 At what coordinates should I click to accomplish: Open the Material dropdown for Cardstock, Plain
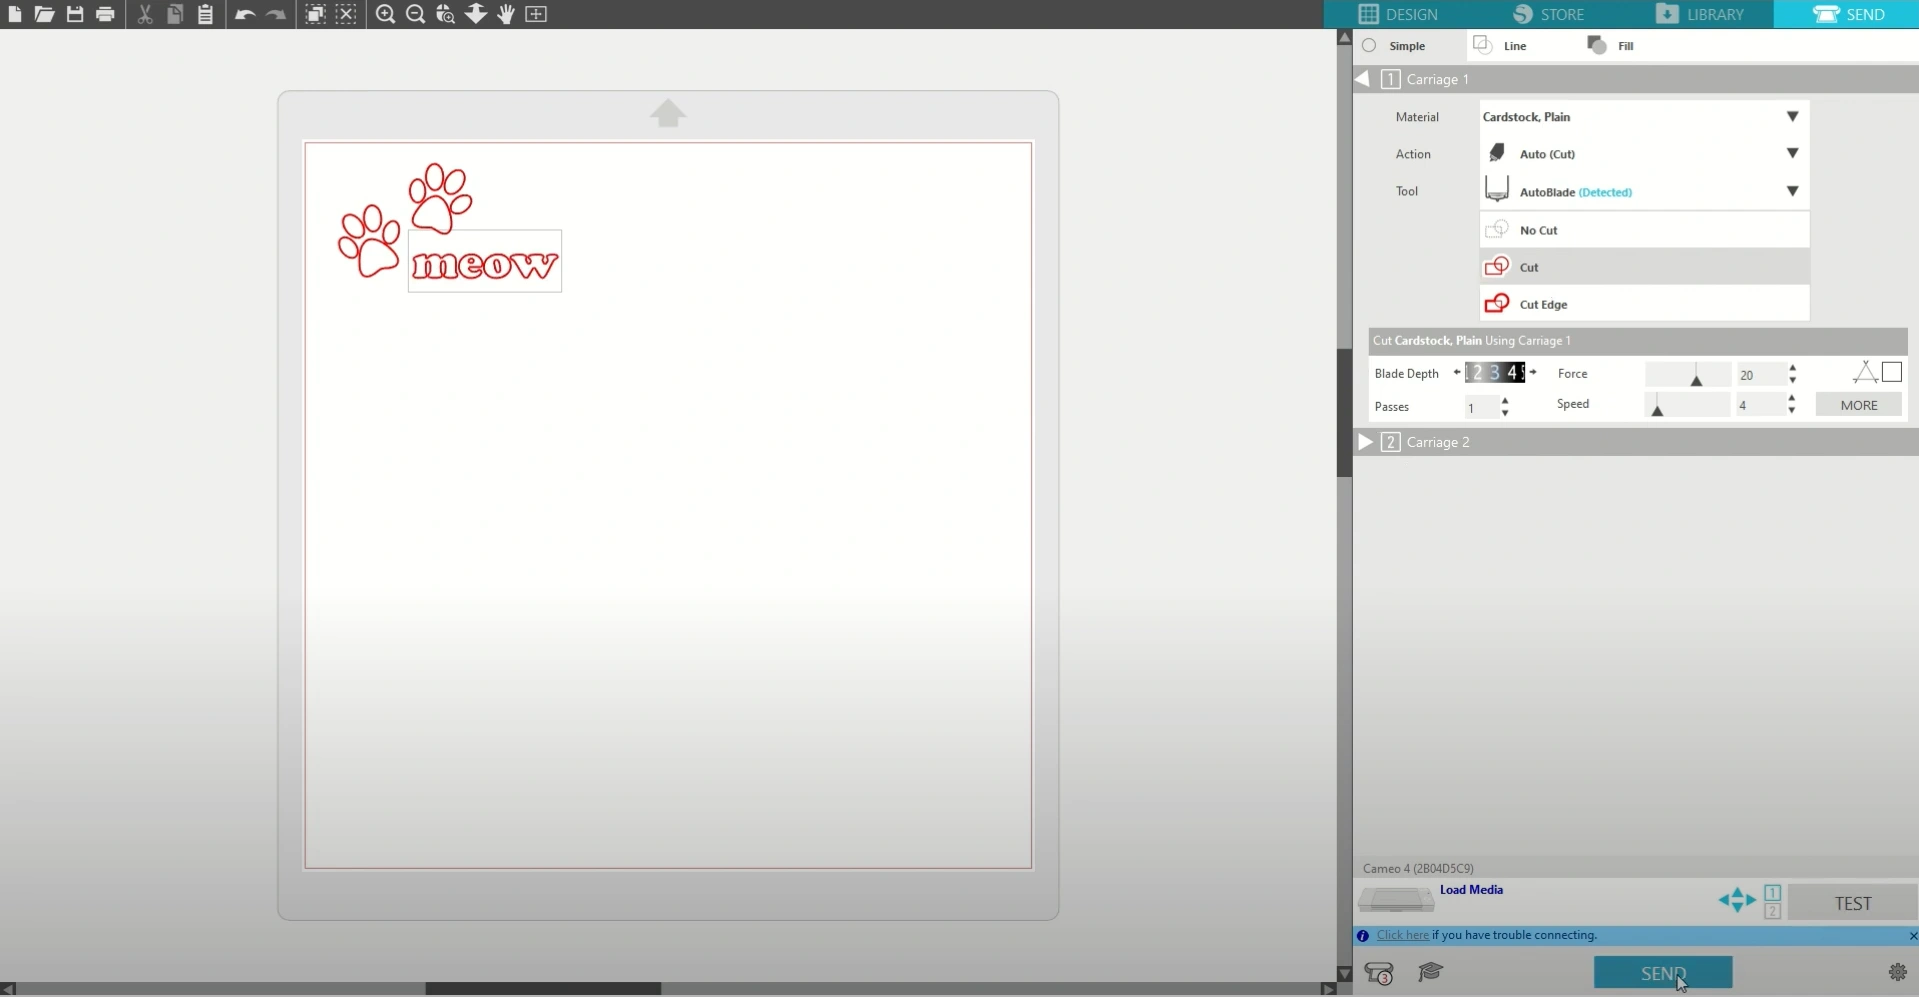tap(1792, 116)
